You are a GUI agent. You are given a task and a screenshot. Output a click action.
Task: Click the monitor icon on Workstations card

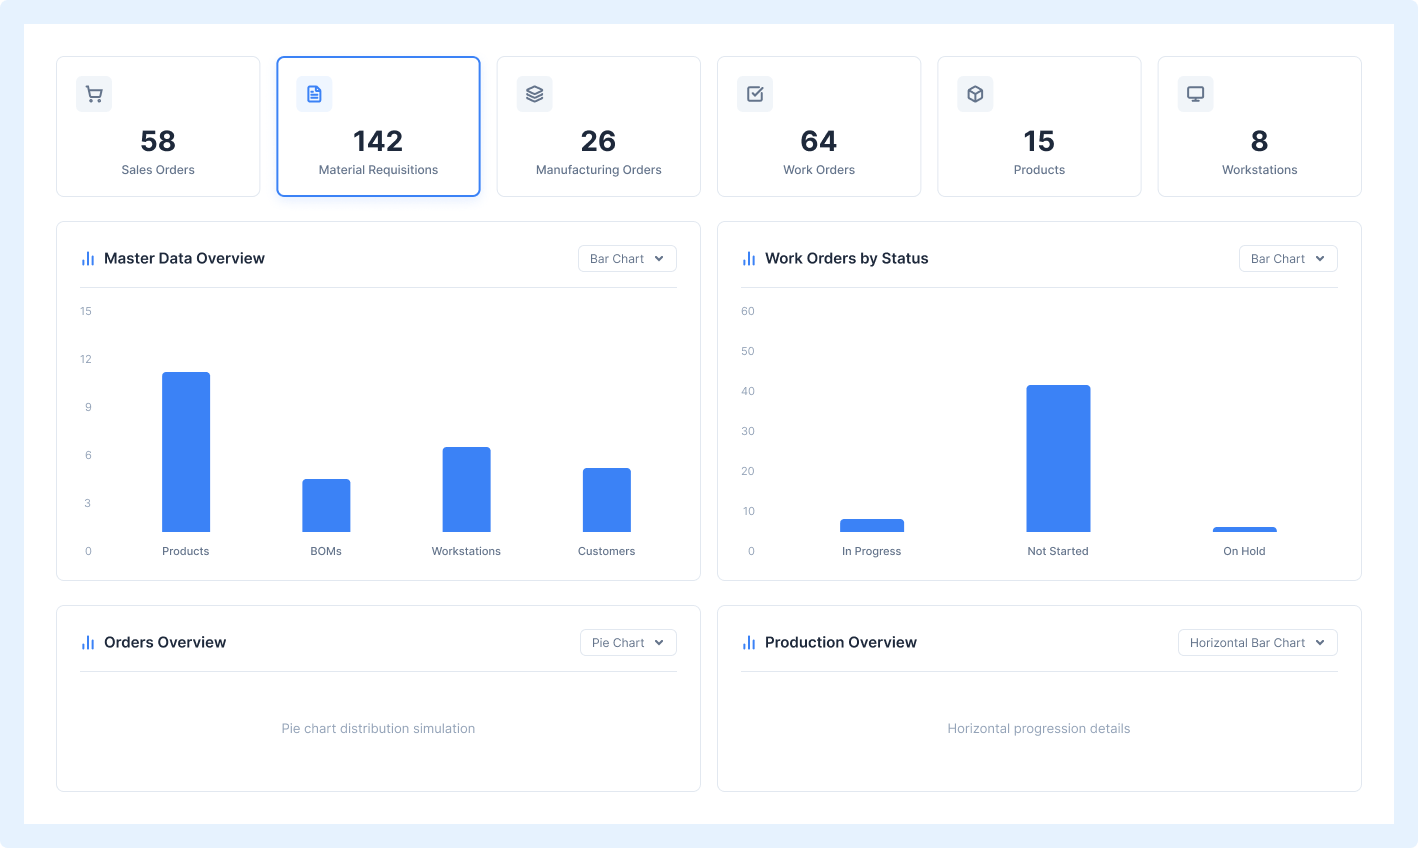click(x=1195, y=94)
